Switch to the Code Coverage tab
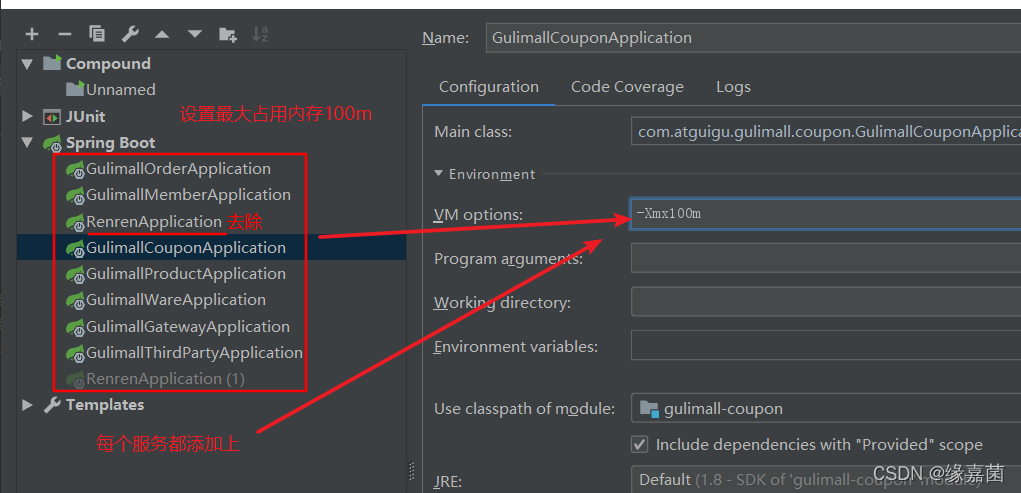Image resolution: width=1021 pixels, height=493 pixels. coord(627,87)
